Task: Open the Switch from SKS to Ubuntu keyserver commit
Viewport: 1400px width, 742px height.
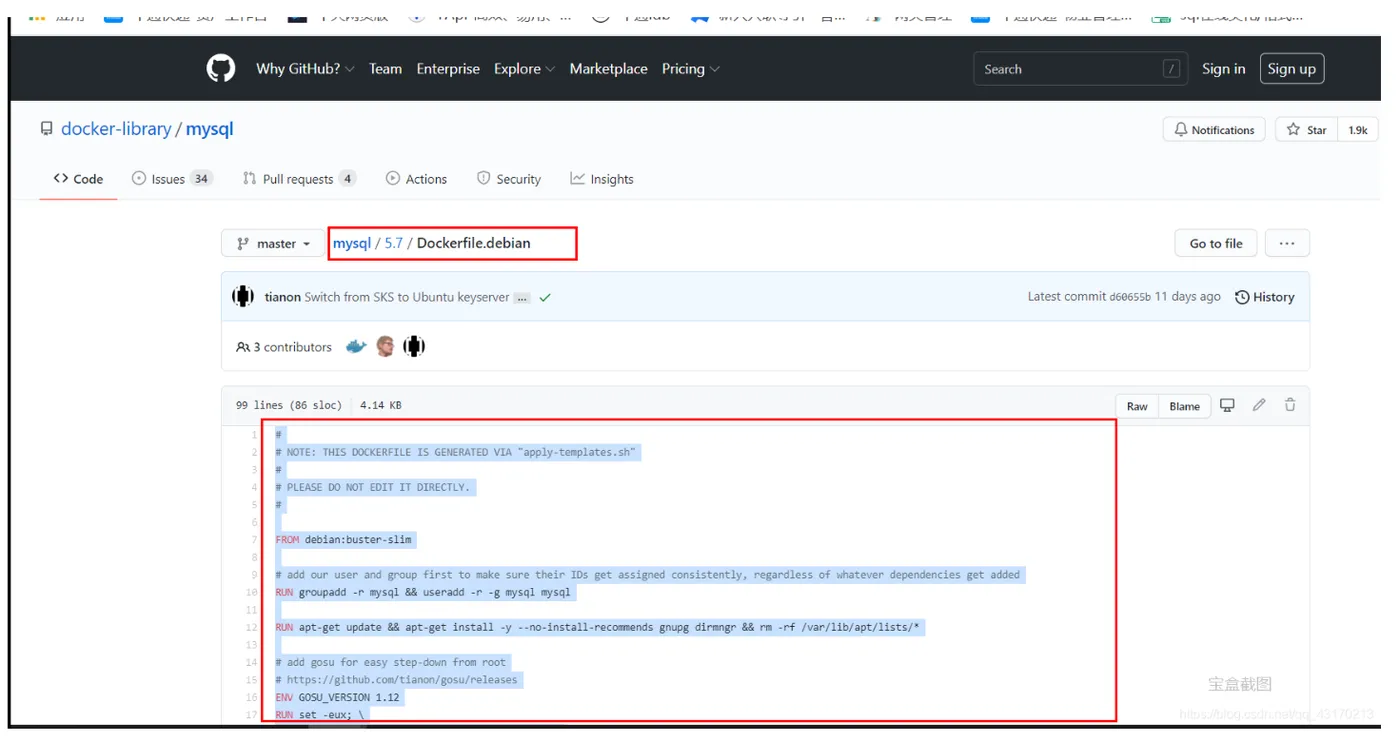Action: 407,297
